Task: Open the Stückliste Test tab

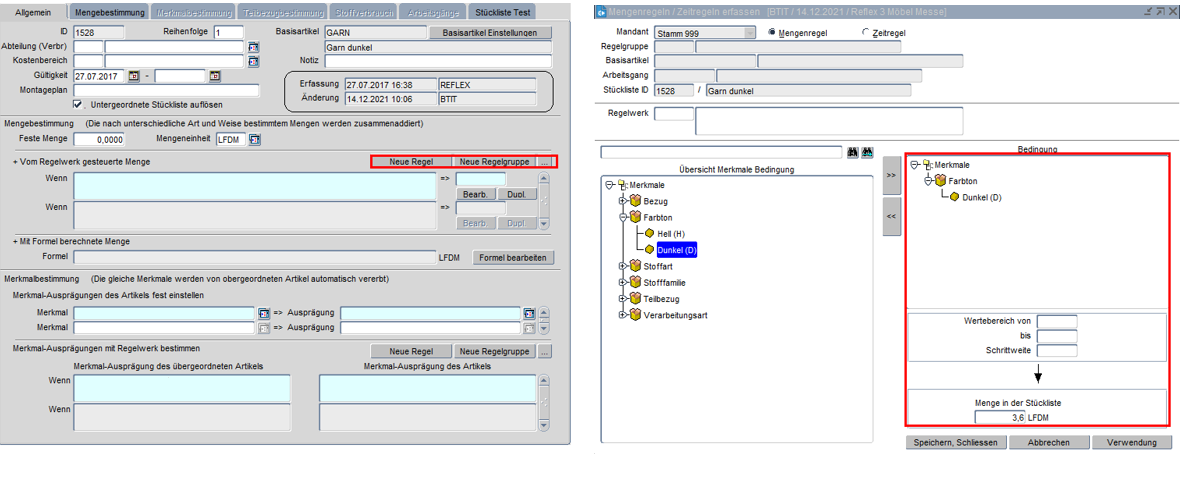Action: click(x=505, y=12)
